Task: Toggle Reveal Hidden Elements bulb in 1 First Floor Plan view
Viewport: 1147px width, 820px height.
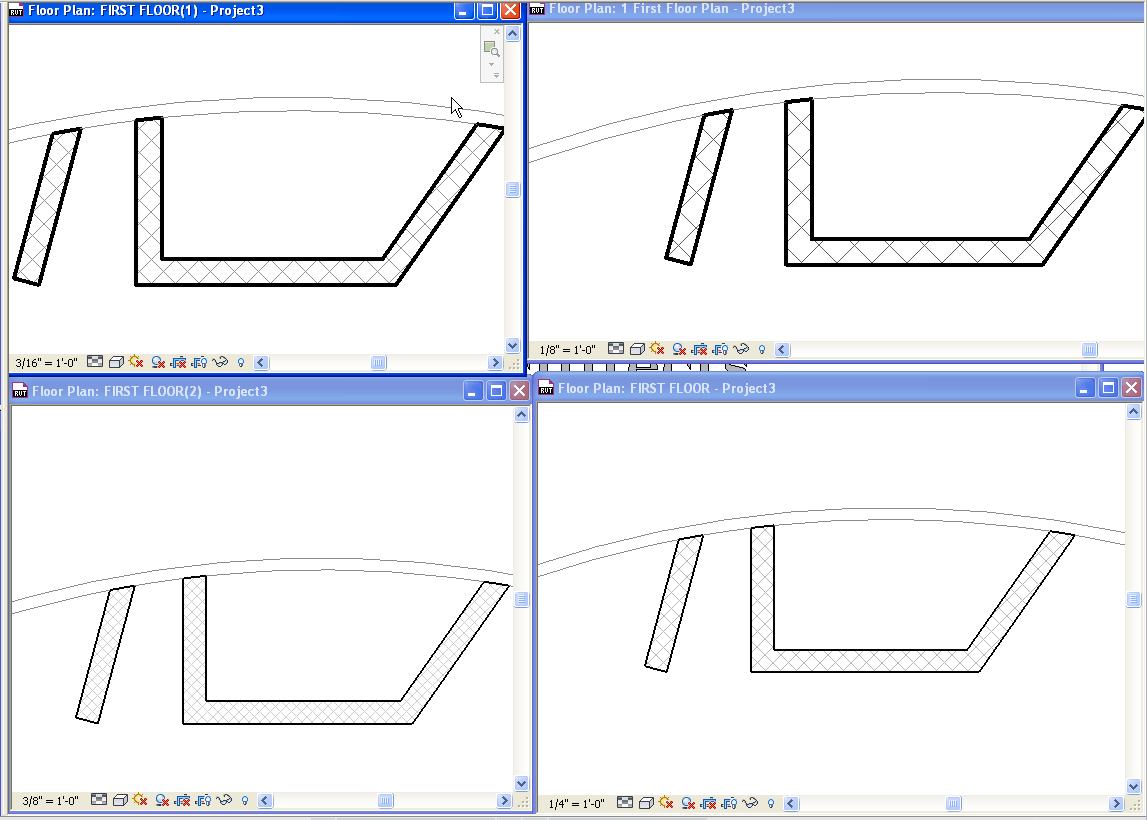Action: (761, 350)
